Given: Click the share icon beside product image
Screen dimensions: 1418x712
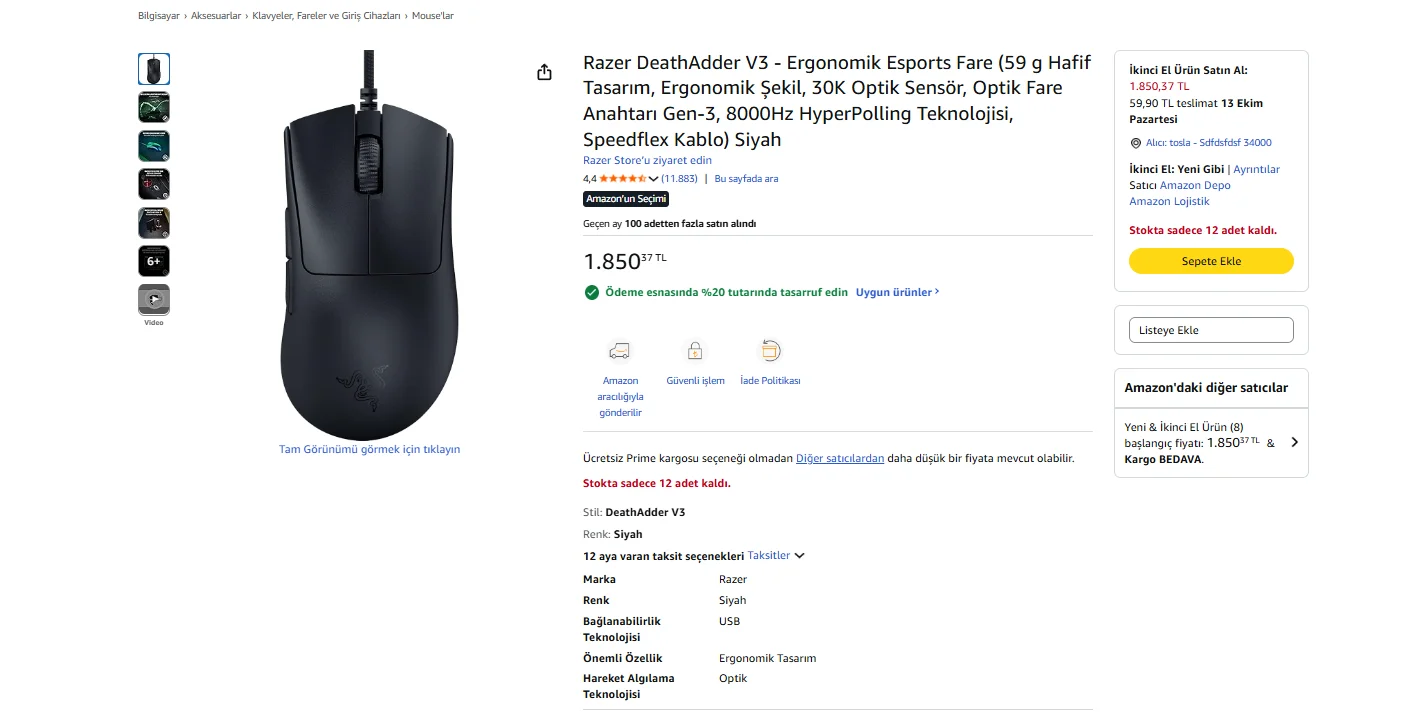Looking at the screenshot, I should (544, 72).
